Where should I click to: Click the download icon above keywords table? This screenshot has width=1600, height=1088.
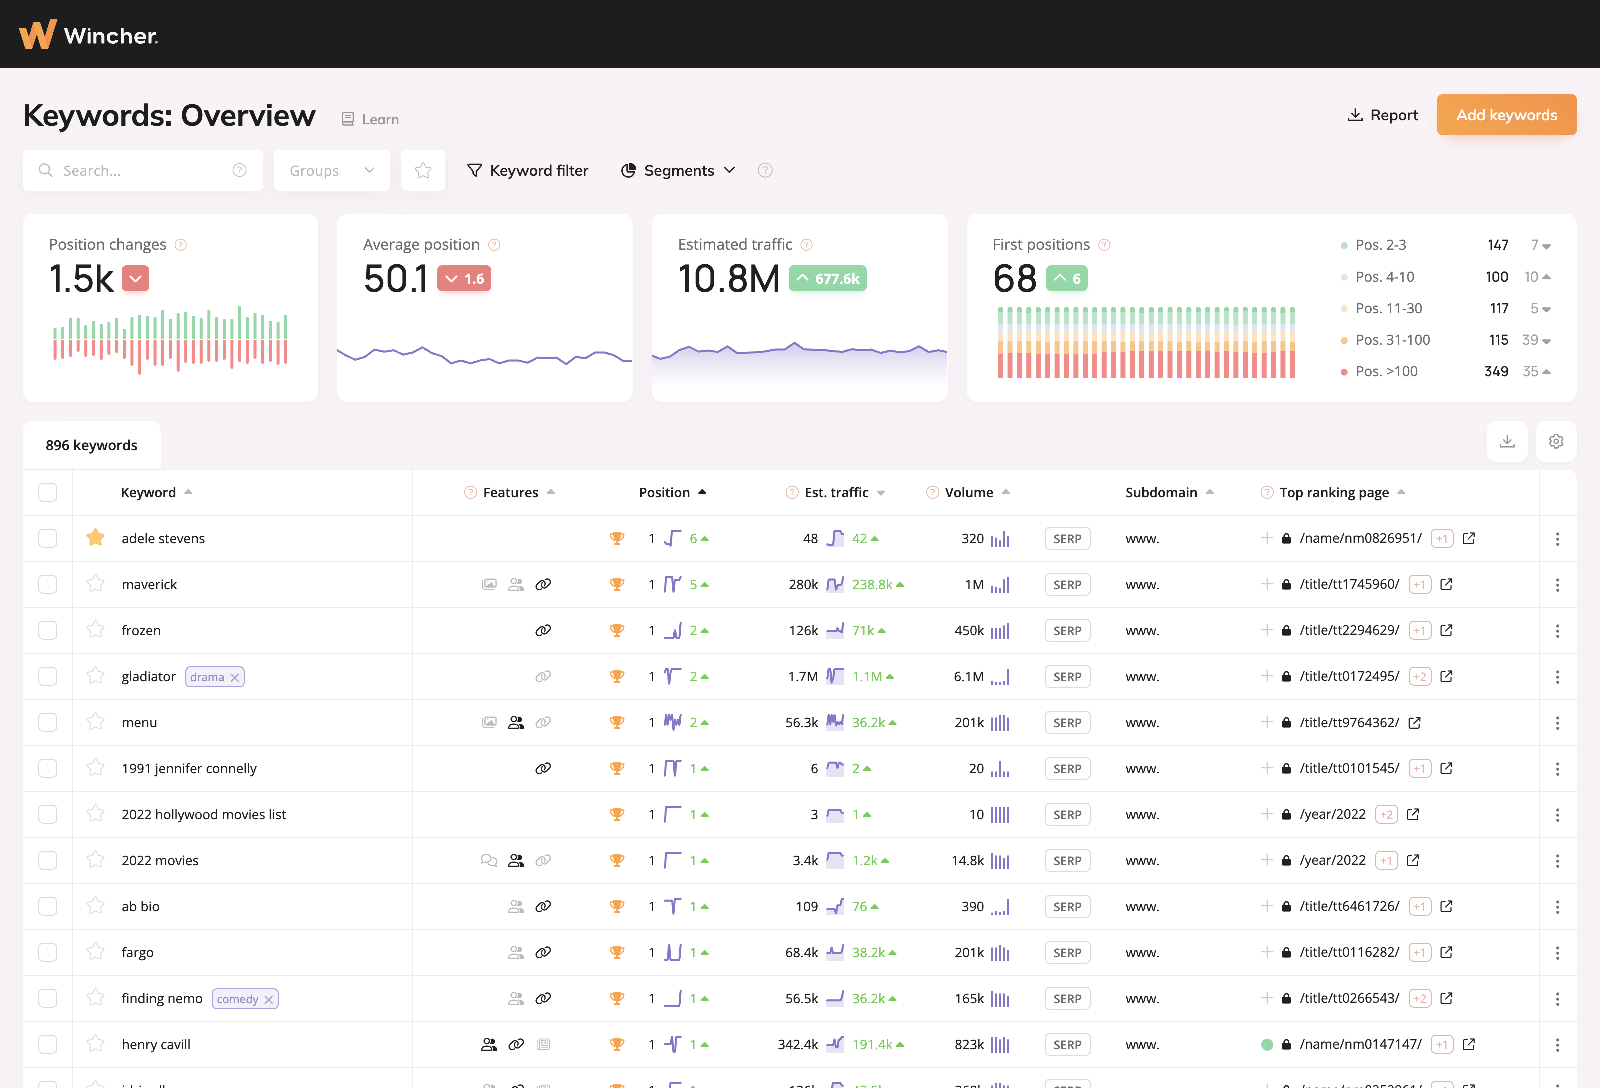[1507, 441]
